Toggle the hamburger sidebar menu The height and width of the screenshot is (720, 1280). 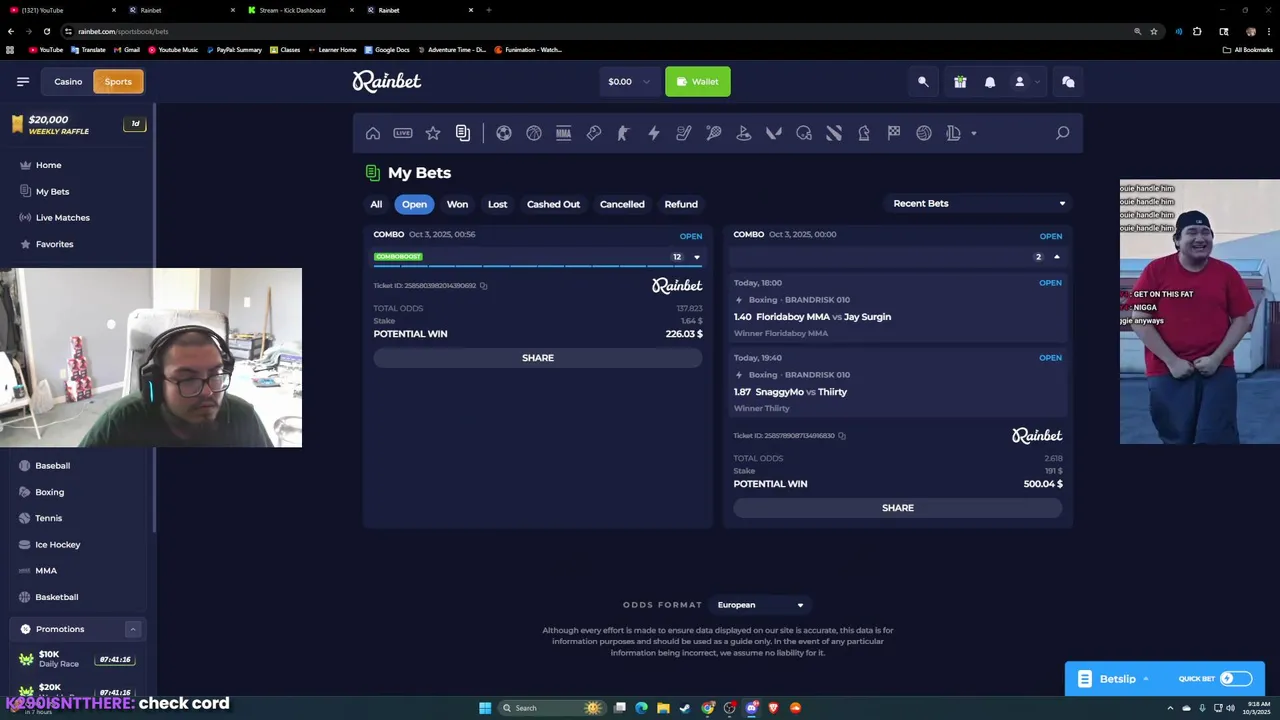click(x=23, y=82)
